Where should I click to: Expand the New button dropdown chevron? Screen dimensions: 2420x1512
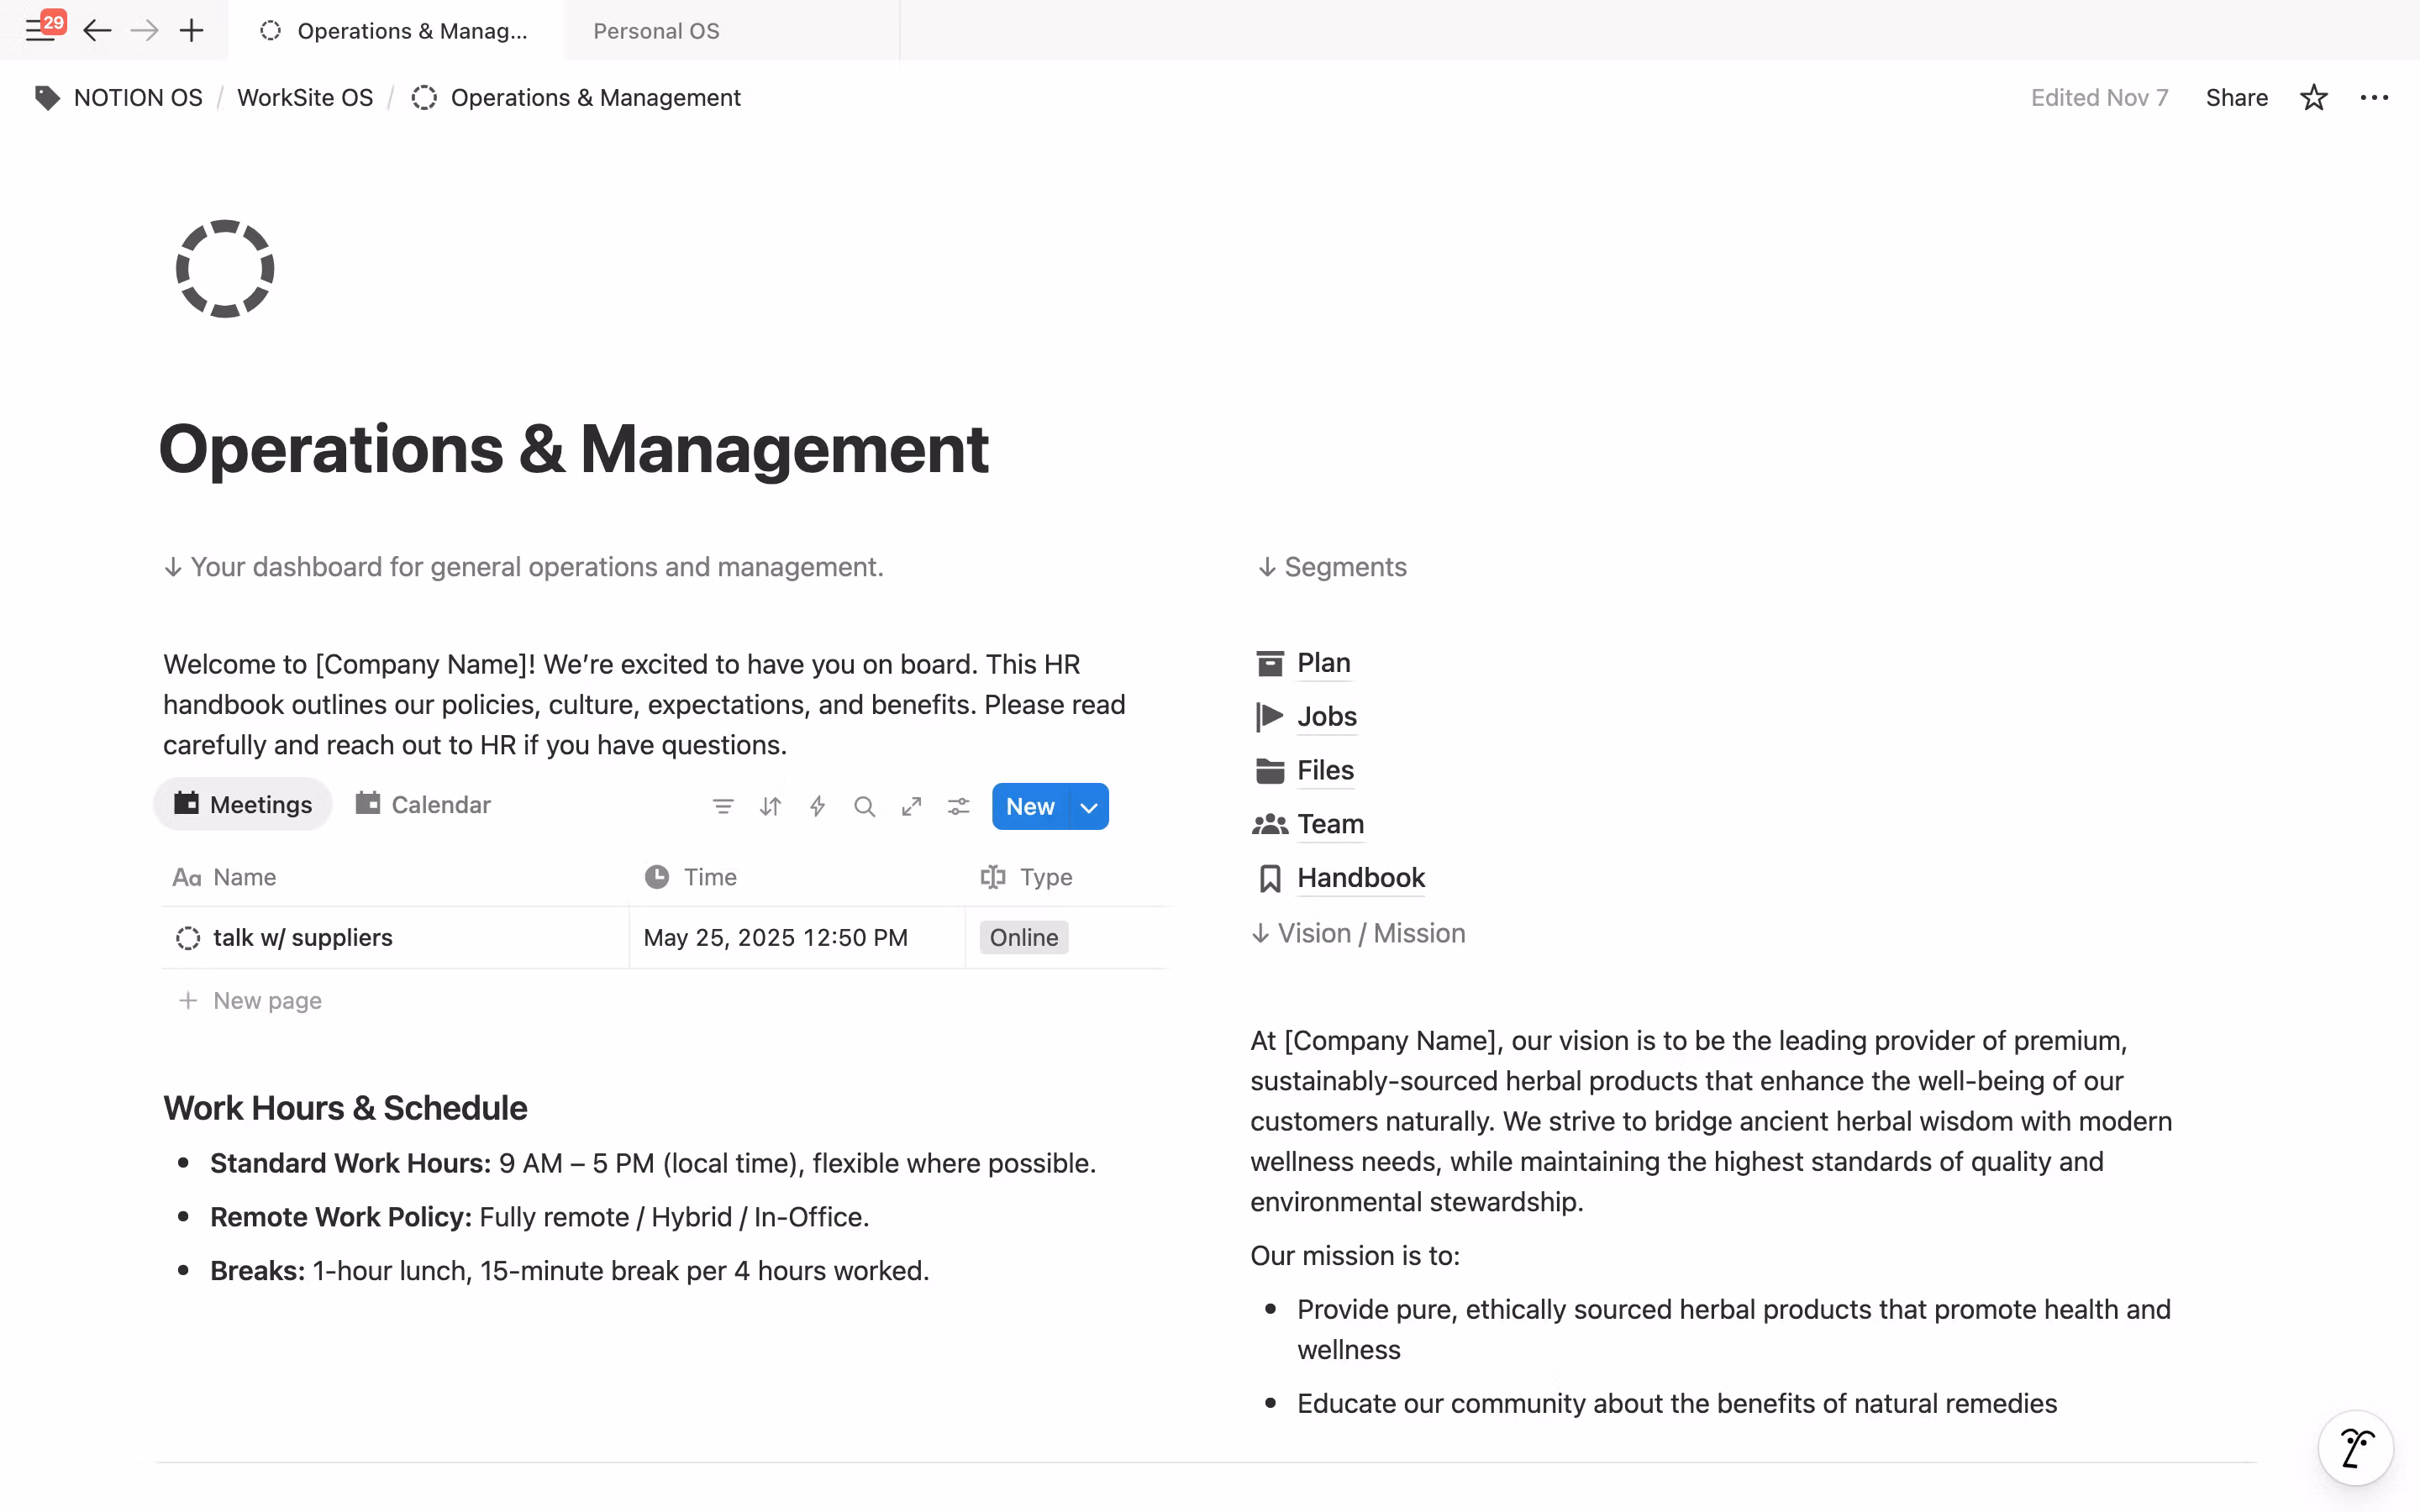click(x=1089, y=806)
